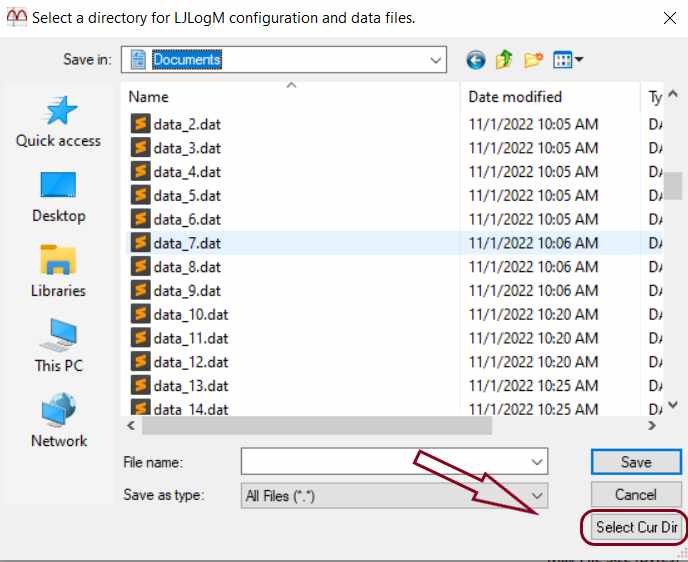Select the data_7.dat file
The image size is (688, 562).
click(x=188, y=243)
